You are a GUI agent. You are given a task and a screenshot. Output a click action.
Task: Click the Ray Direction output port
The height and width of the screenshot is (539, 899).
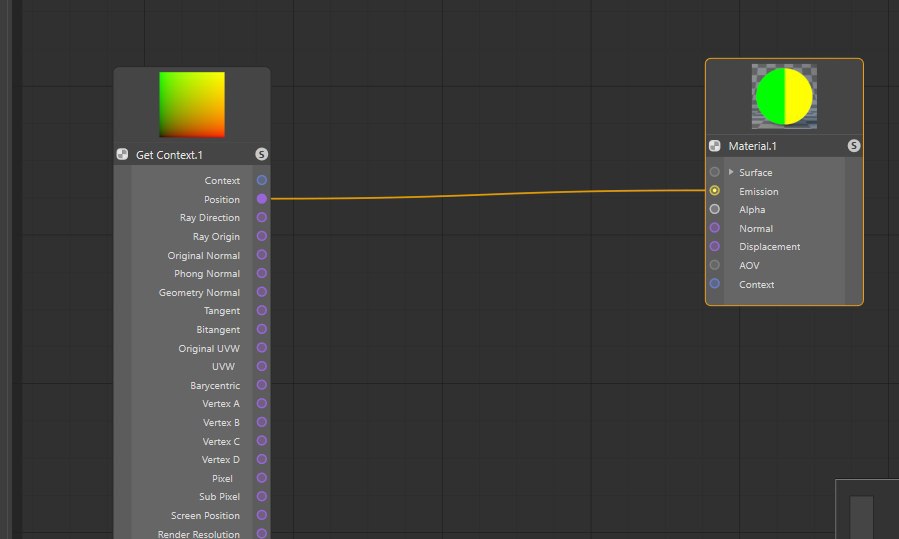261,217
